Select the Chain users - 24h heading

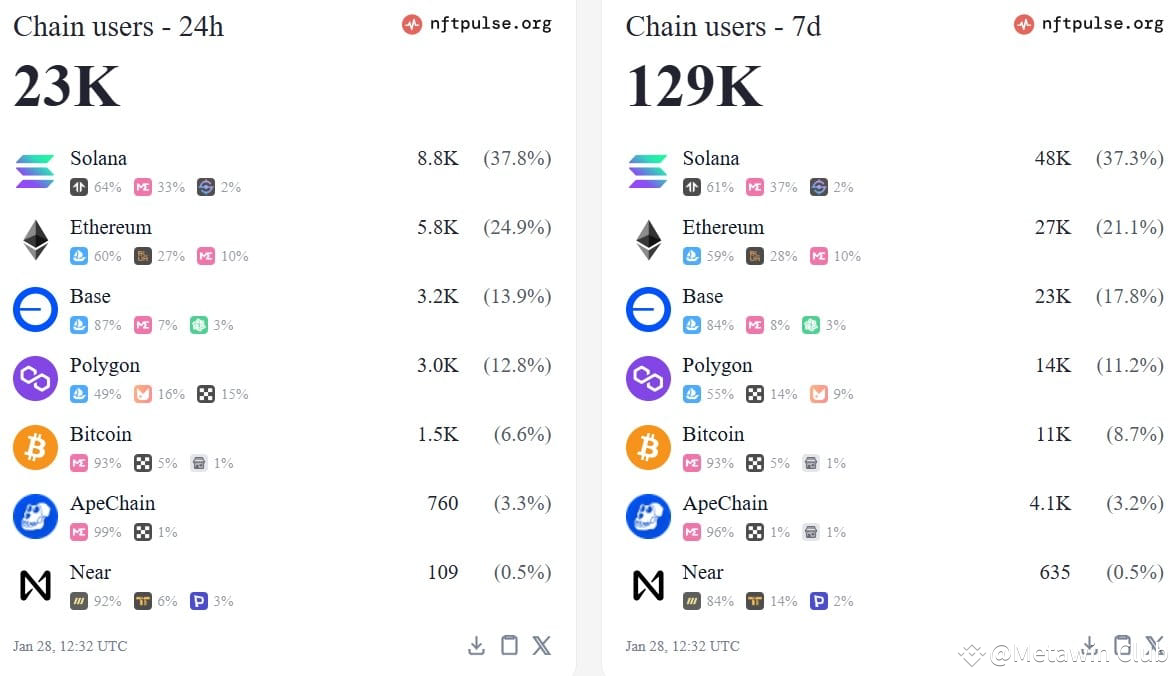118,26
